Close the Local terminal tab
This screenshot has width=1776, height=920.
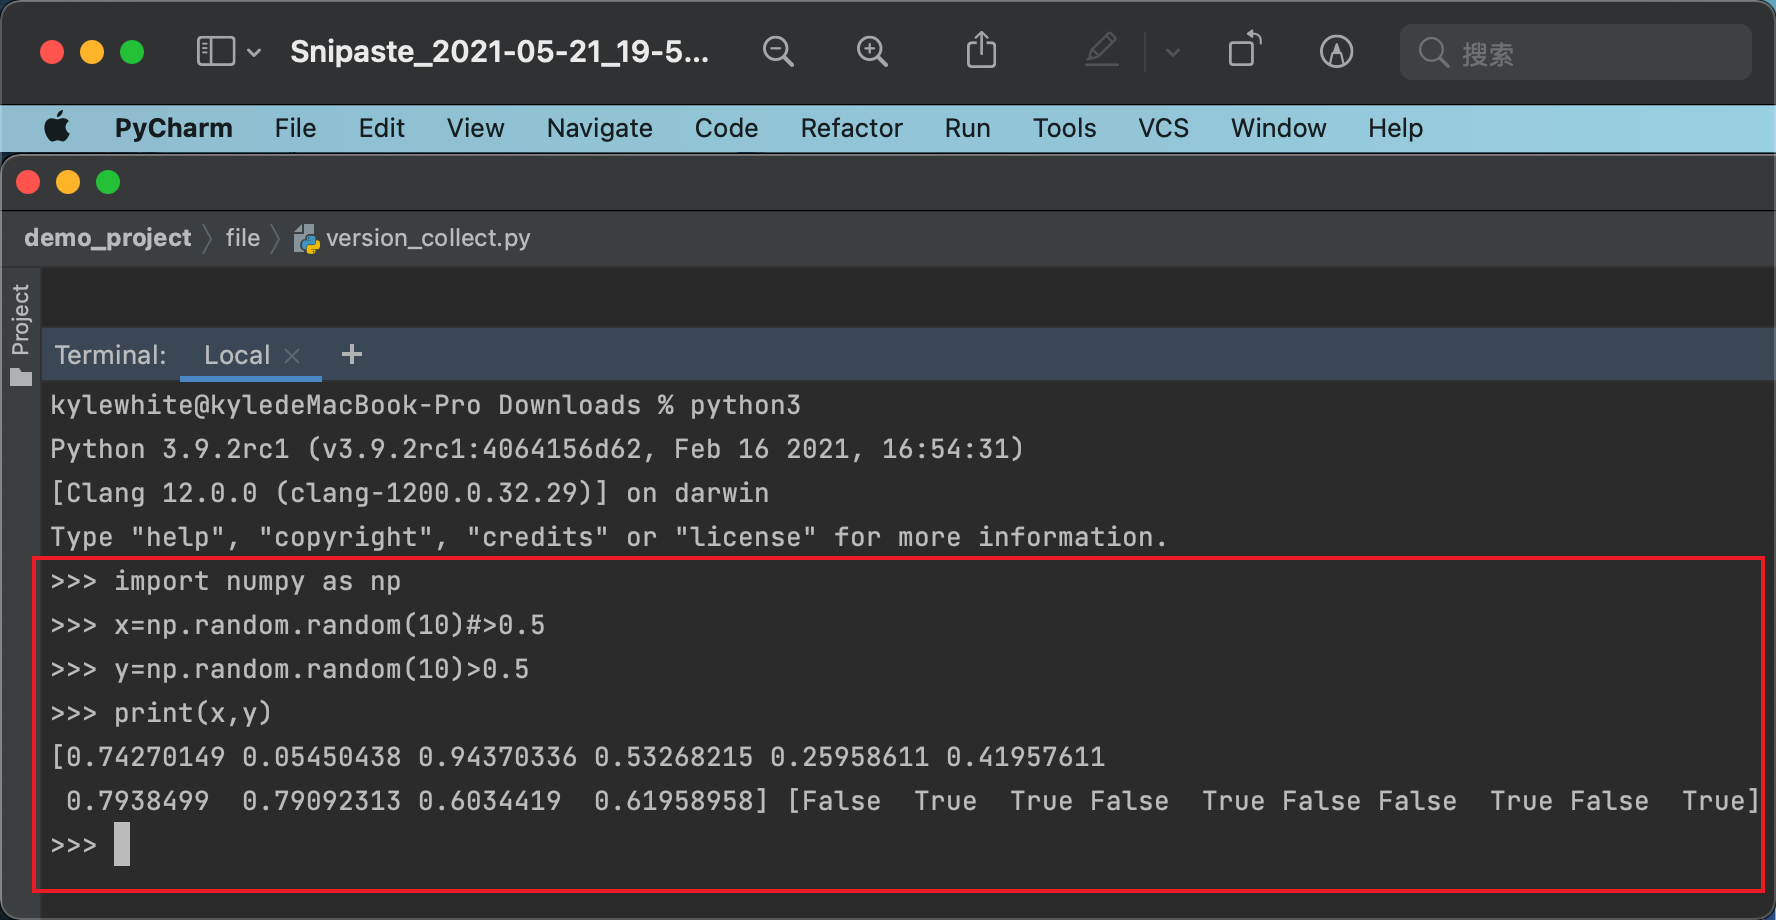click(293, 356)
